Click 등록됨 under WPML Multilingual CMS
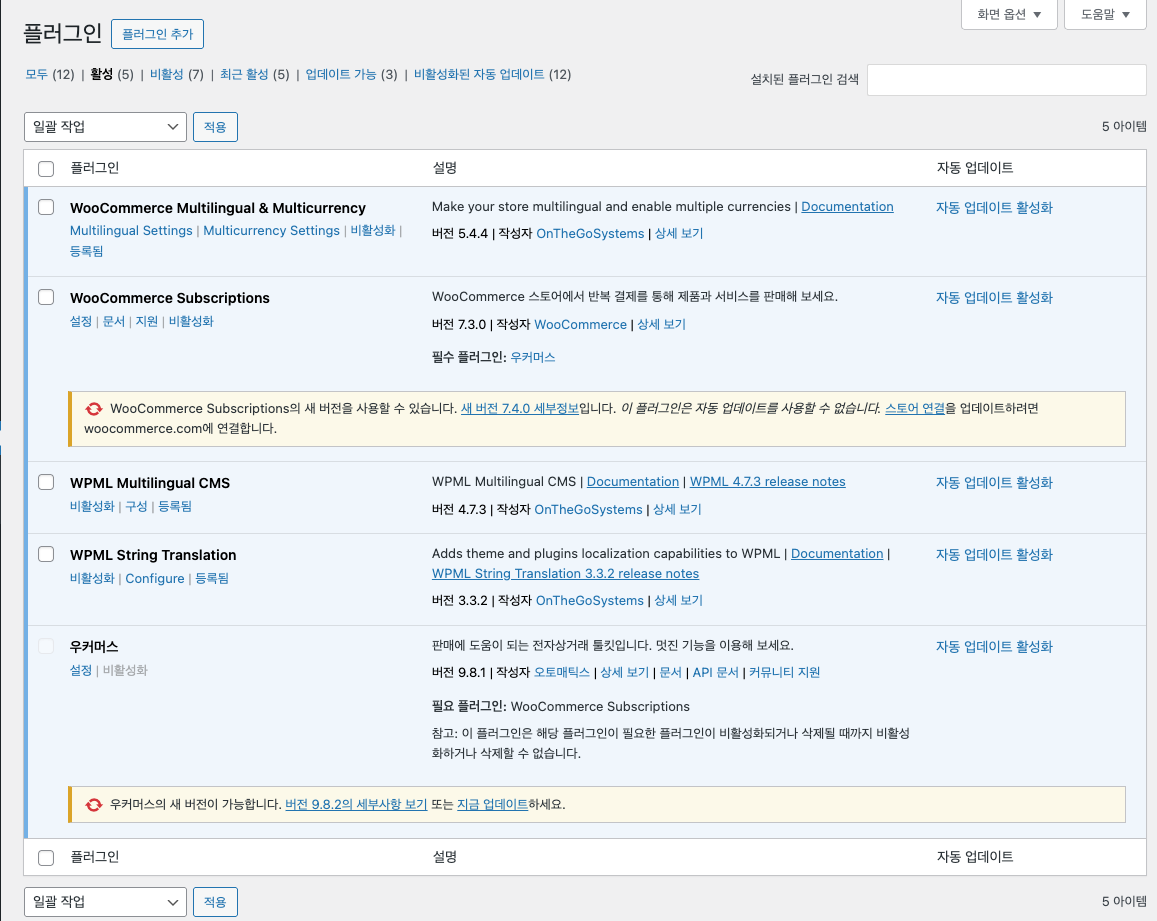 [x=175, y=506]
